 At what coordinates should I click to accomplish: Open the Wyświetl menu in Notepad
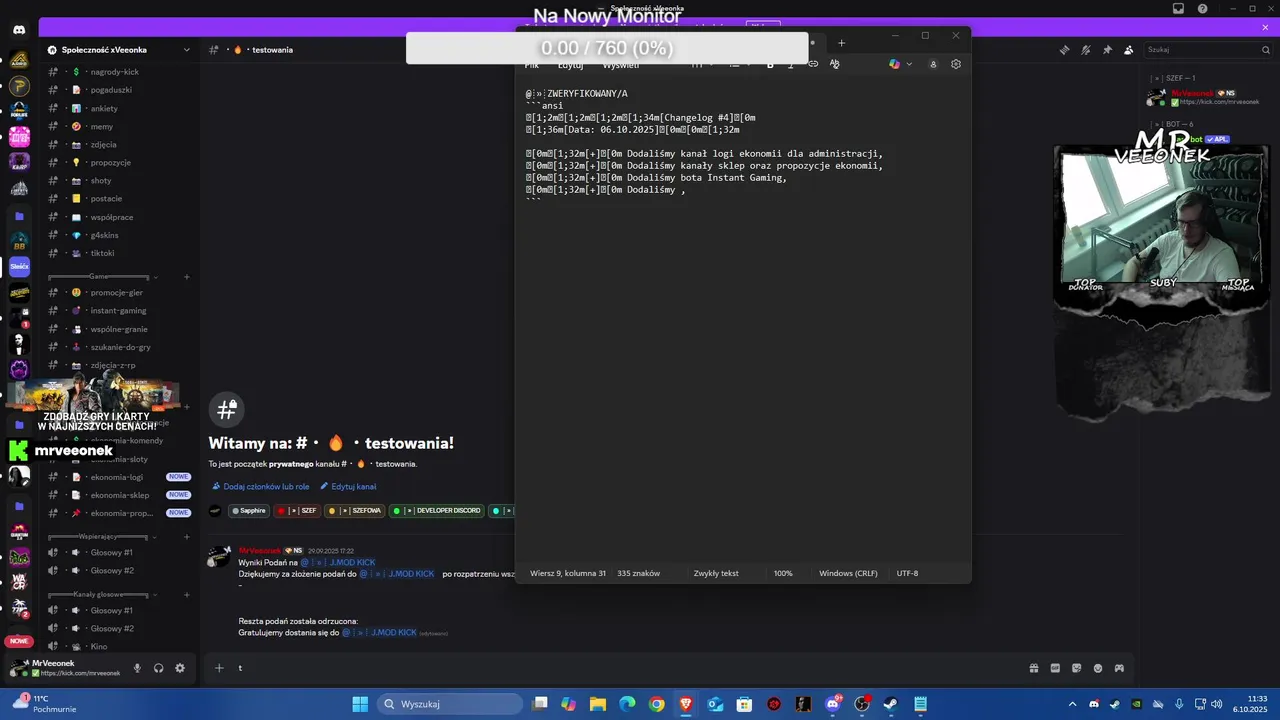621,65
